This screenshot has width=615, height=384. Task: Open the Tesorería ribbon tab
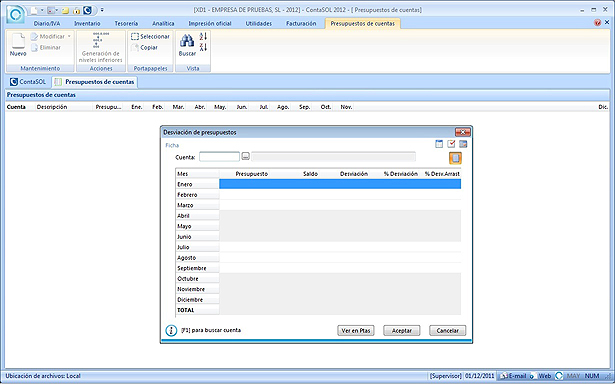pos(126,24)
